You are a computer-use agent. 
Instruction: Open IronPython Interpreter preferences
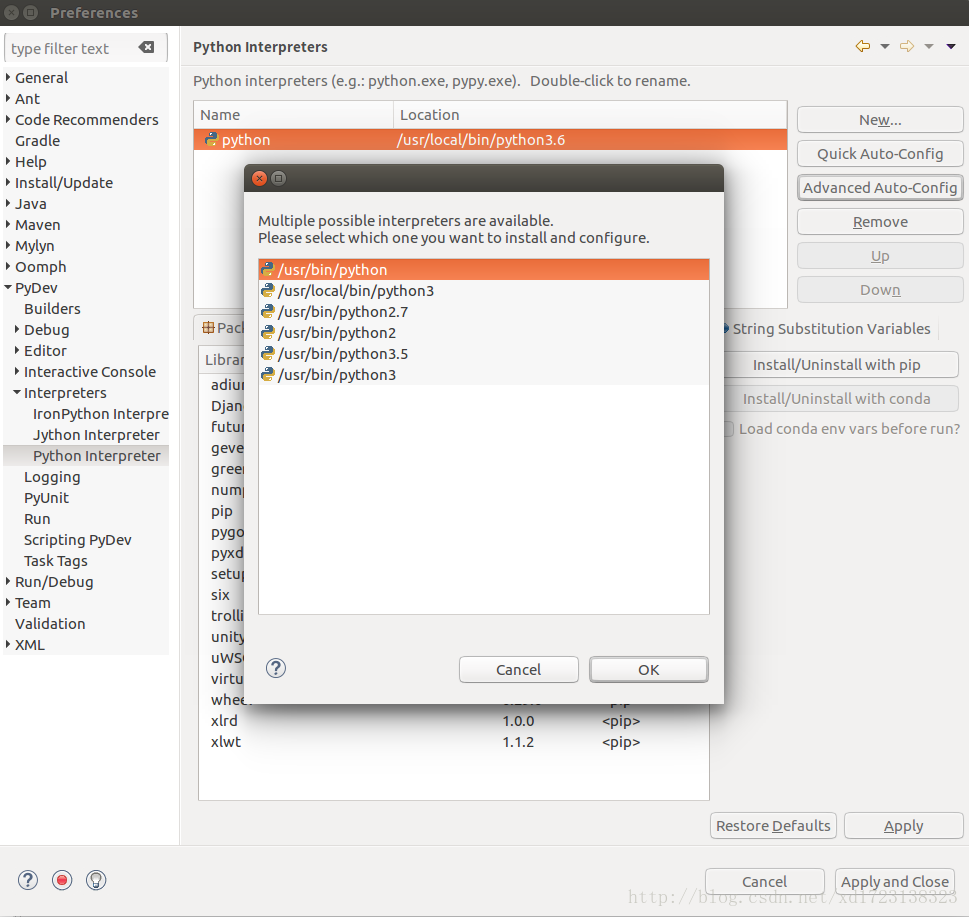pyautogui.click(x=101, y=413)
